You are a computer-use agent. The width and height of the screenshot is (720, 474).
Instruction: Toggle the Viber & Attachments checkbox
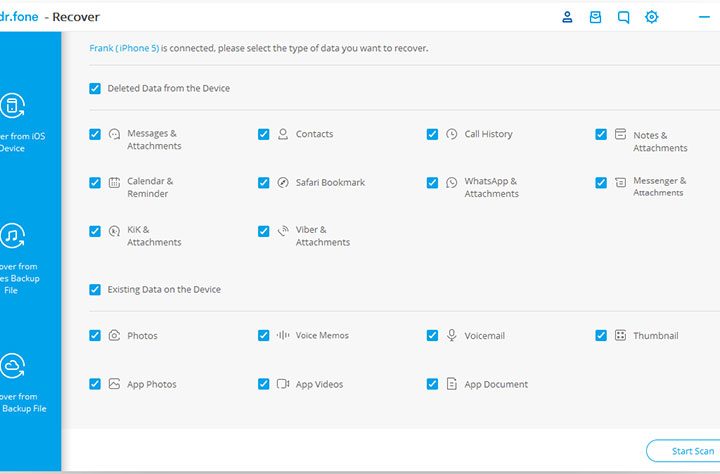pos(264,231)
